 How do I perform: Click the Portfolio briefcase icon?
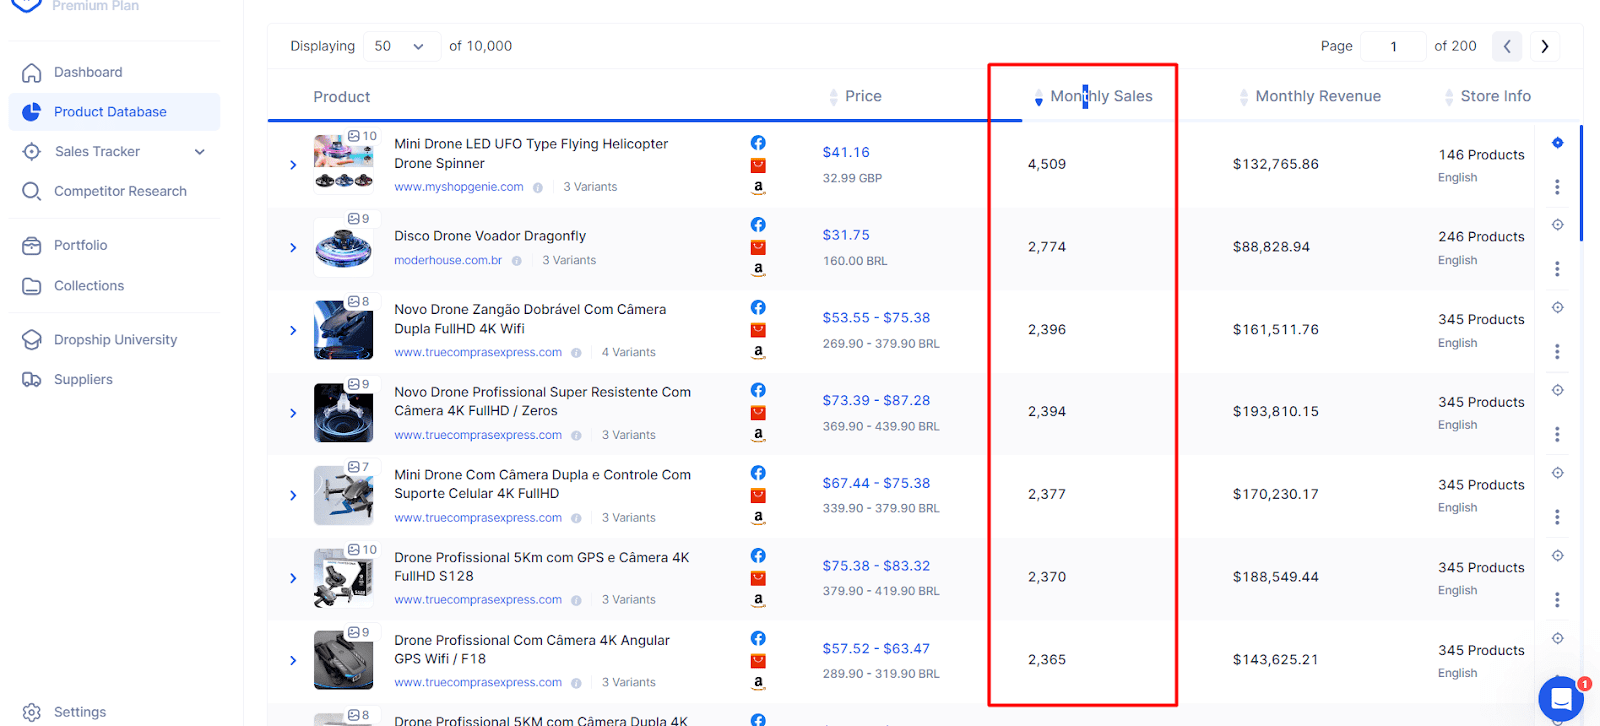32,245
